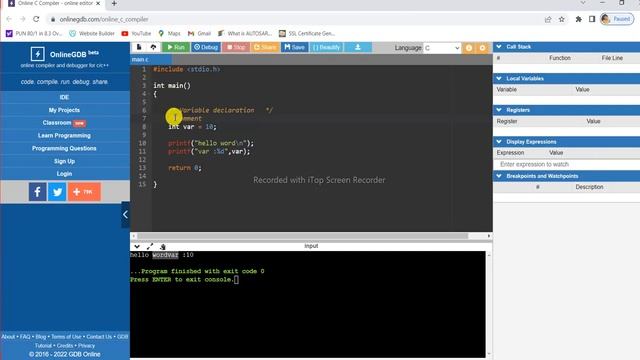Click the console icon right of expand arrows

(x=163, y=247)
